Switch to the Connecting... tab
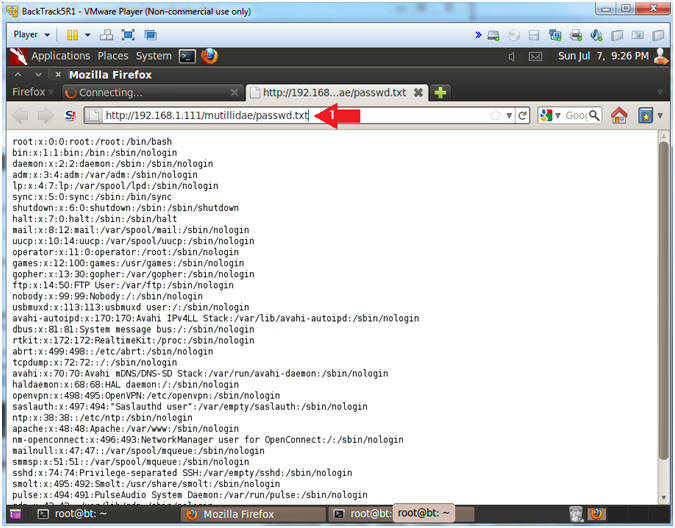Image resolution: width=675 pixels, height=528 pixels. tap(146, 93)
